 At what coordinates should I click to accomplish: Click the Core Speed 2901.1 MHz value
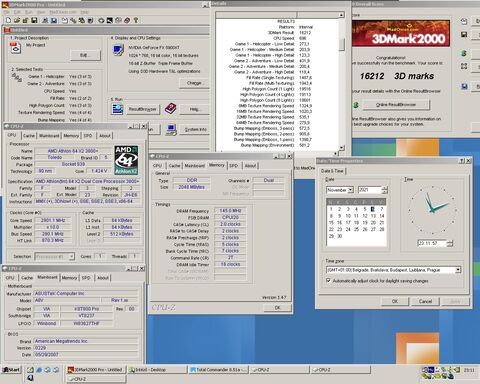coord(53,220)
